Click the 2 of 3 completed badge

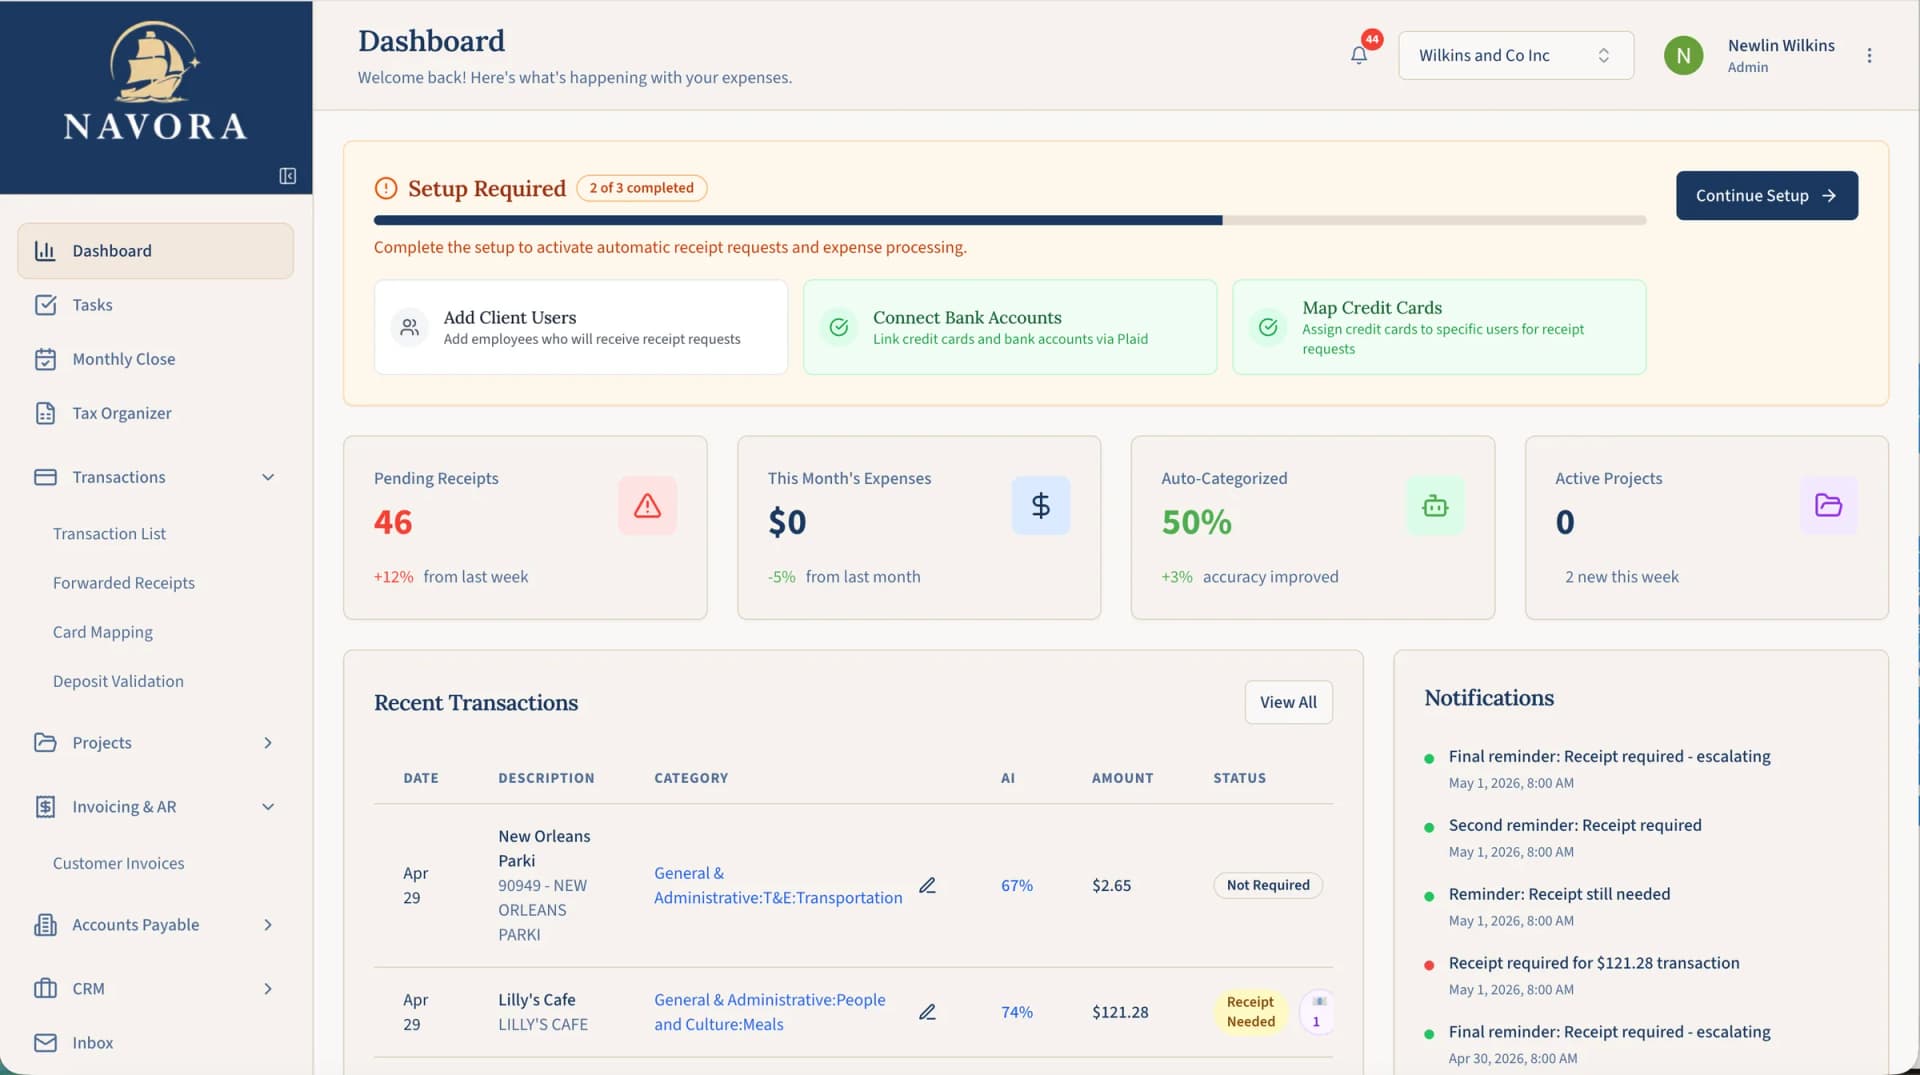(x=641, y=188)
